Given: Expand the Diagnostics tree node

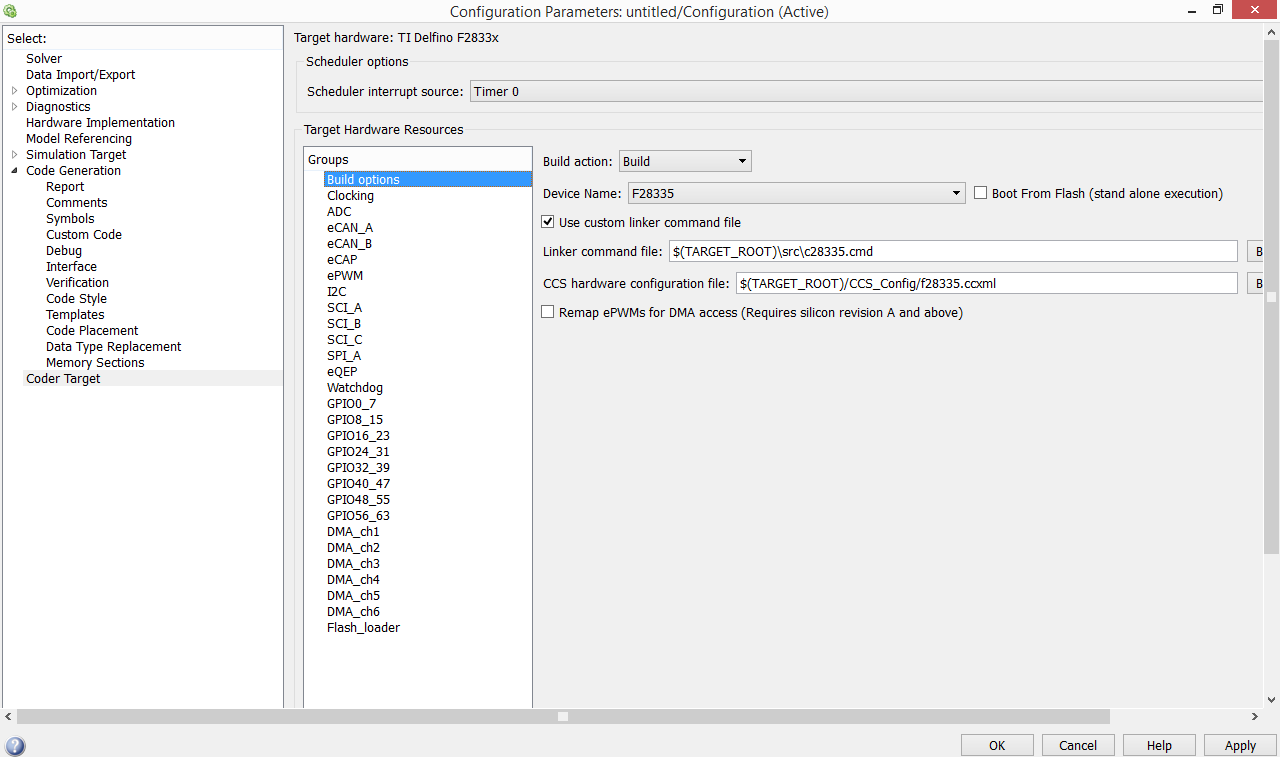Looking at the screenshot, I should (14, 107).
